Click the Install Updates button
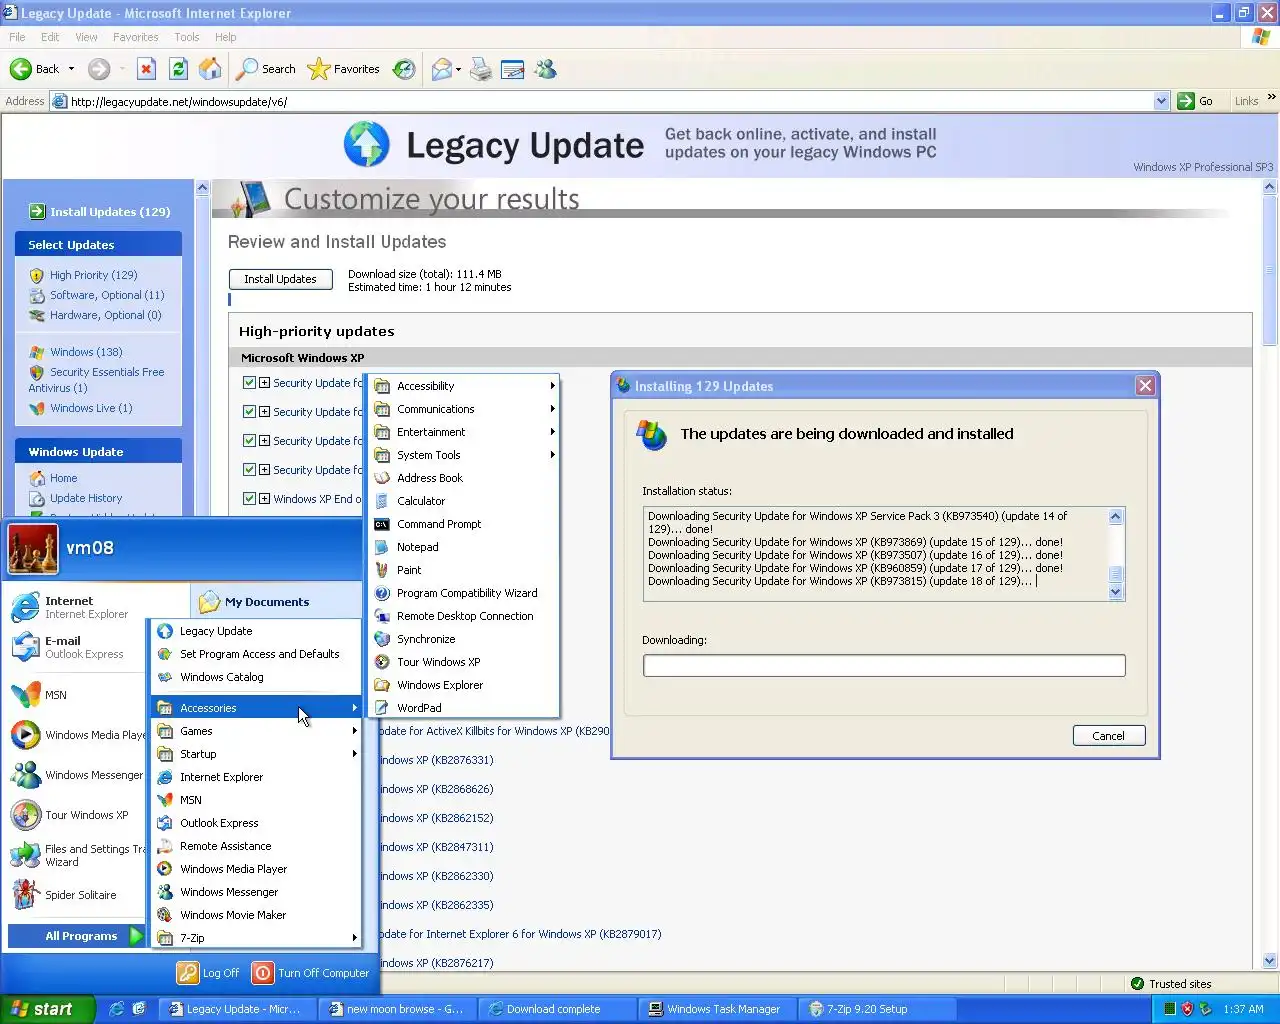The width and height of the screenshot is (1280, 1024). [280, 279]
